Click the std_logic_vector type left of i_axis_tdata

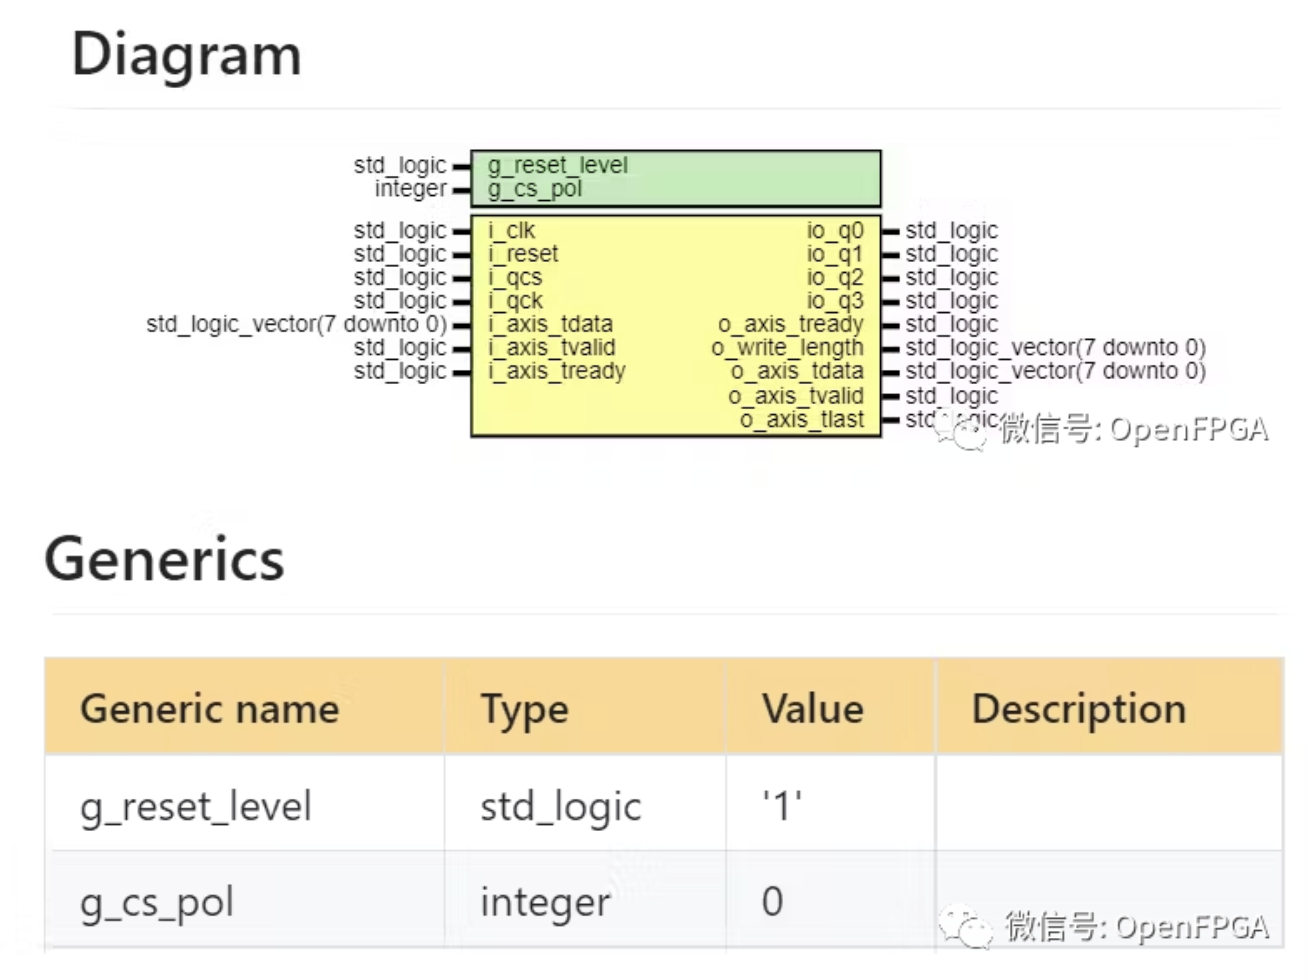297,324
